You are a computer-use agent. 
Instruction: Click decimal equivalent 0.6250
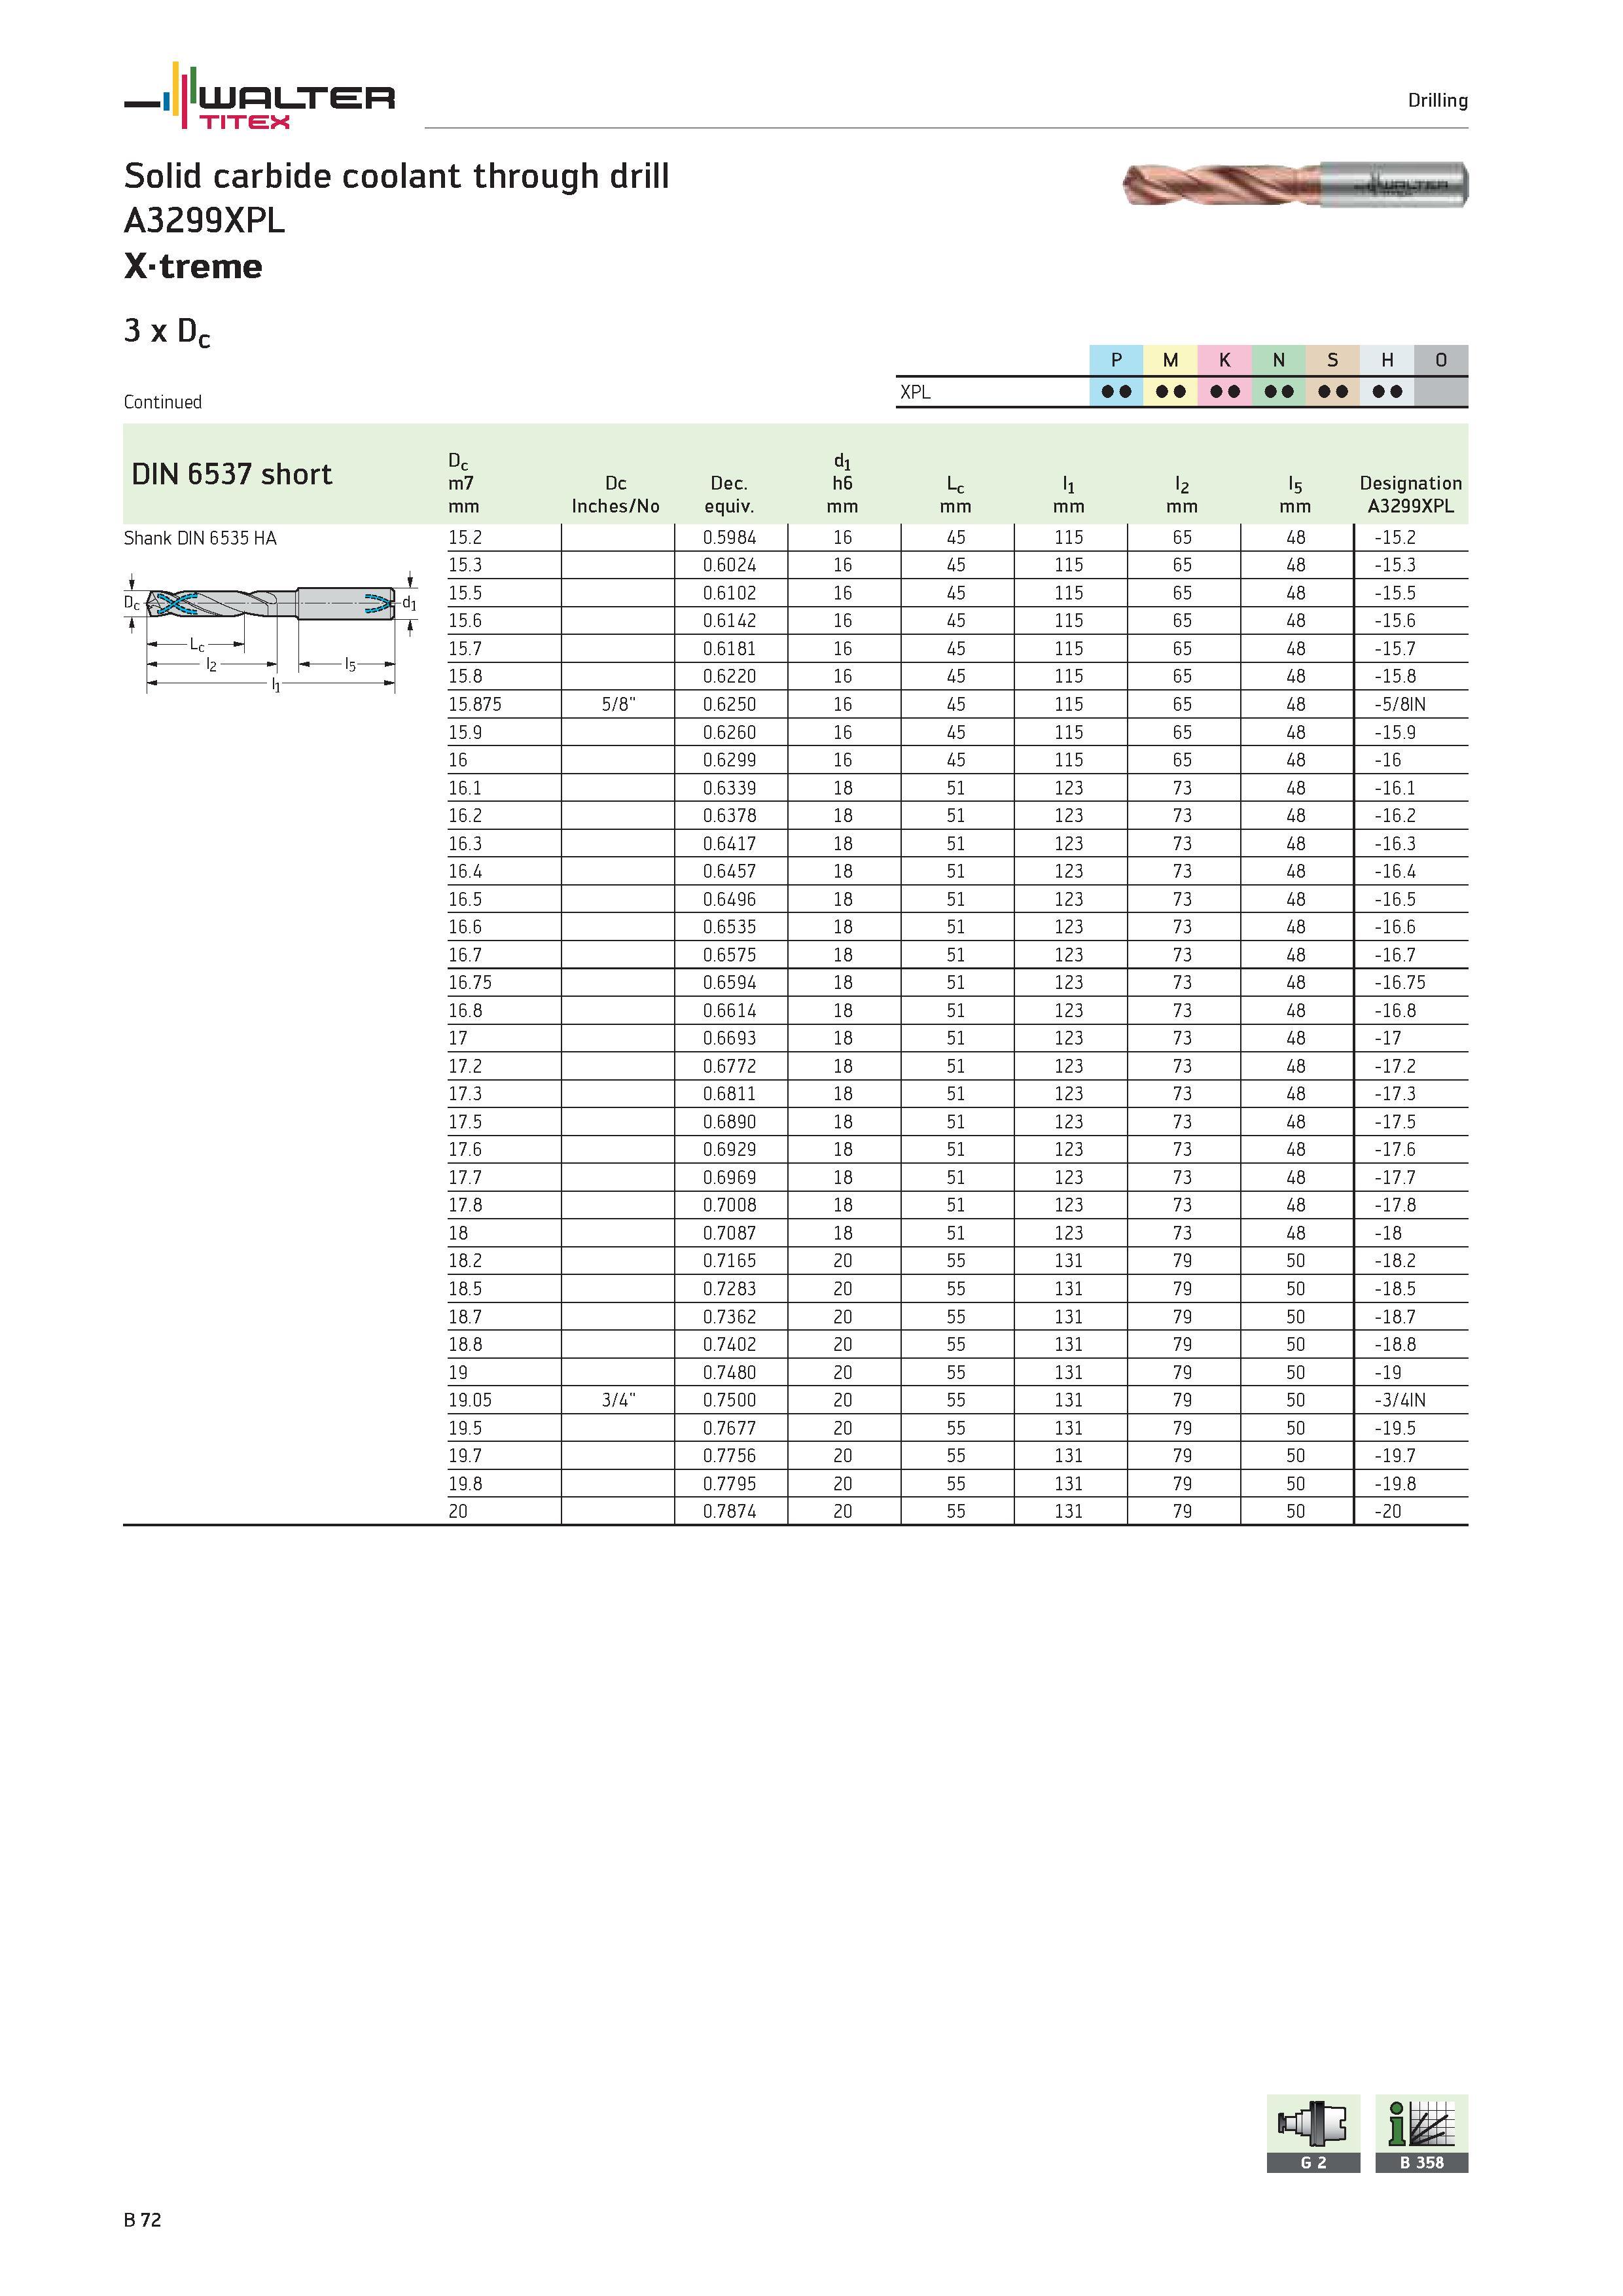pyautogui.click(x=729, y=704)
